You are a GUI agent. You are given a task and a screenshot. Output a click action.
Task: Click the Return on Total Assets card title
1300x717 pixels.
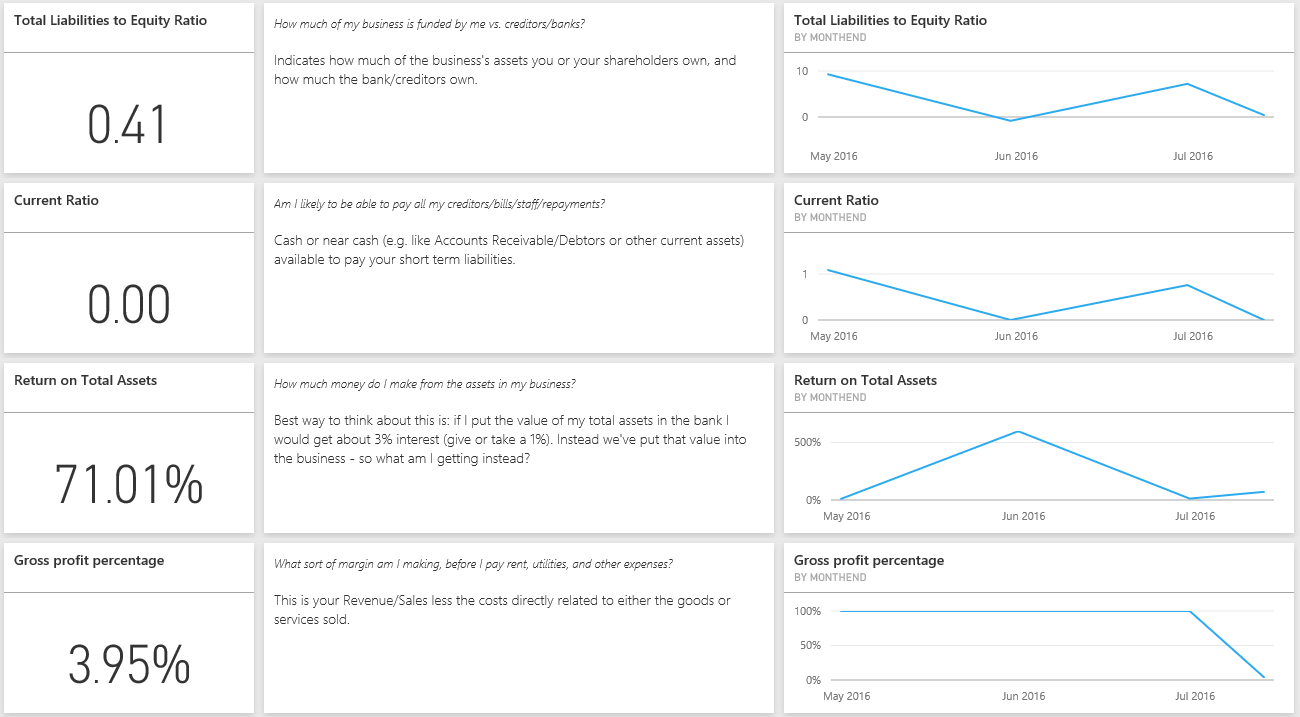tap(85, 380)
